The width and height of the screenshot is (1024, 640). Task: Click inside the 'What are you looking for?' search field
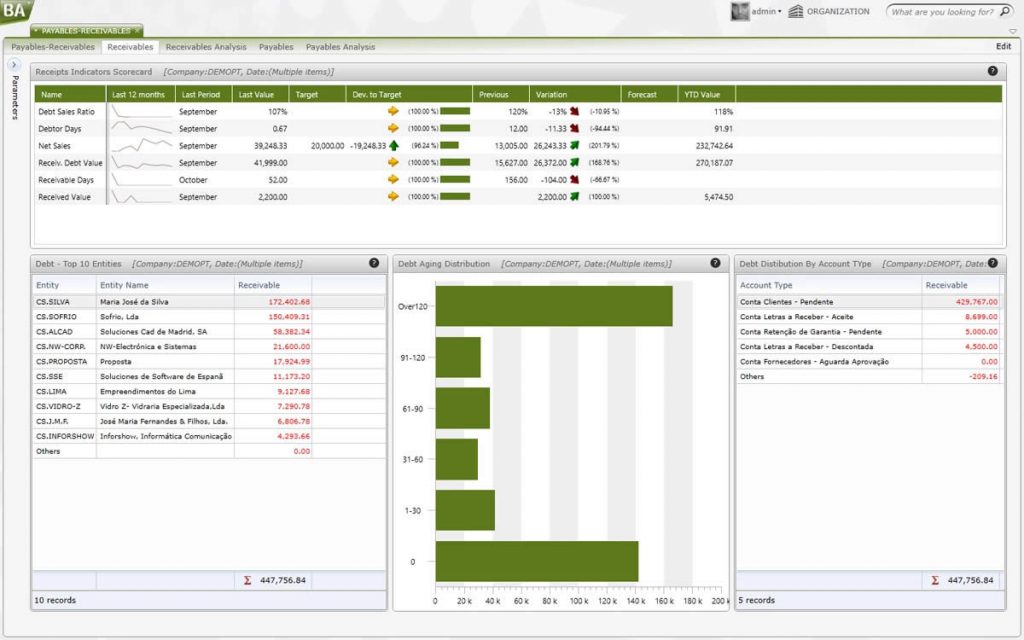tap(940, 11)
